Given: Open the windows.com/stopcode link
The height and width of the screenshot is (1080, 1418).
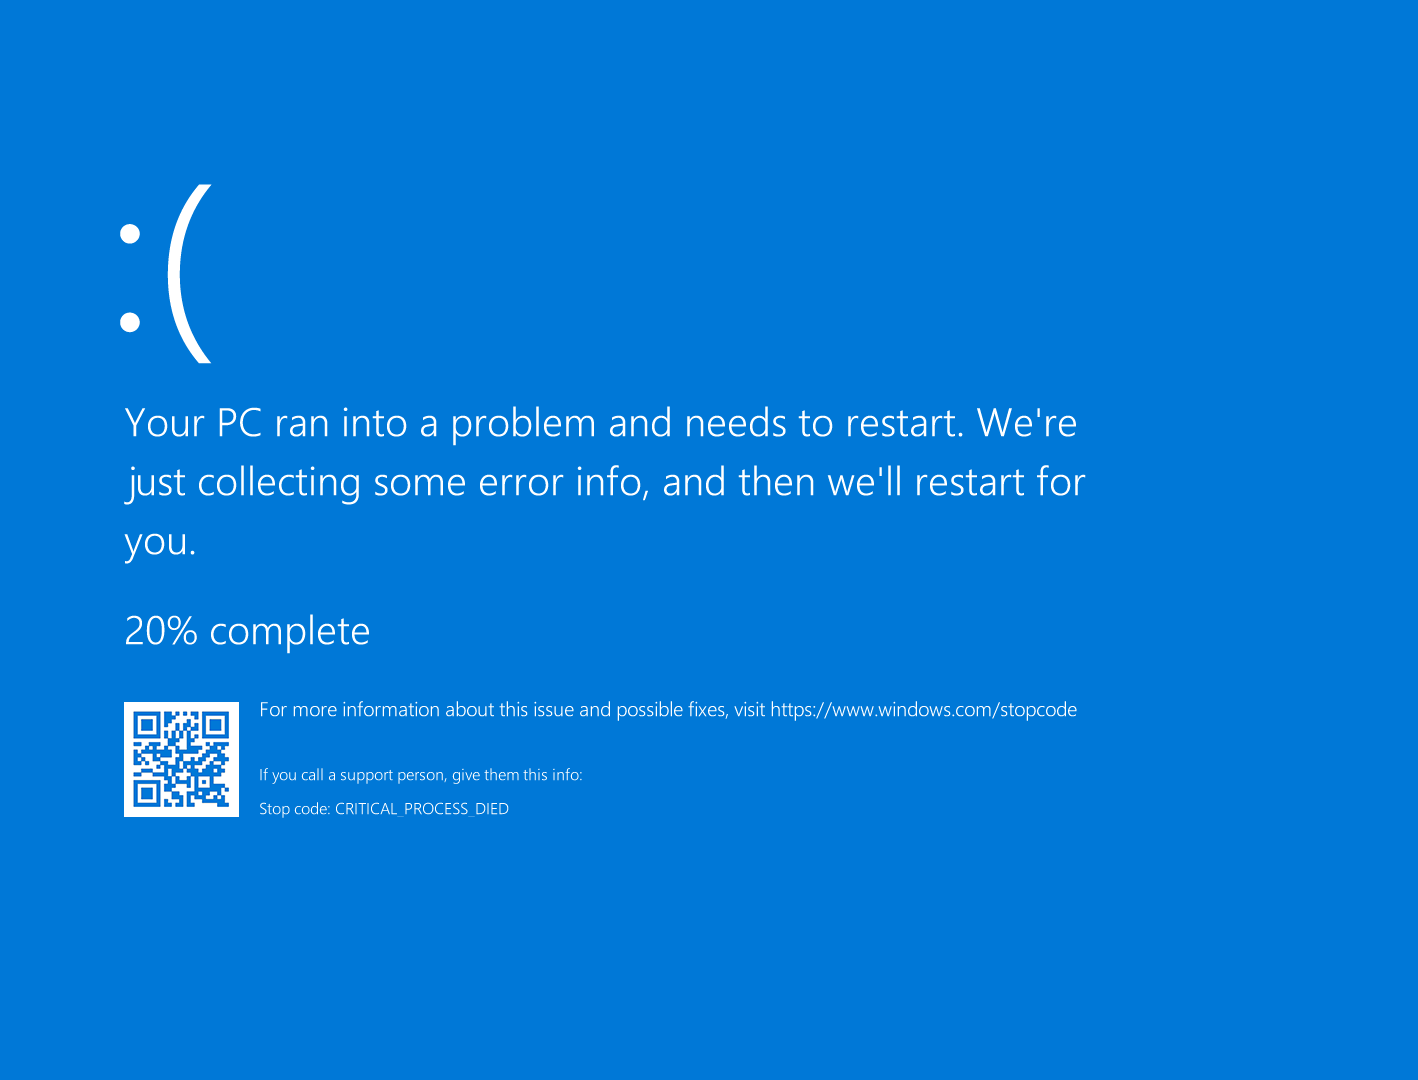Looking at the screenshot, I should point(923,710).
